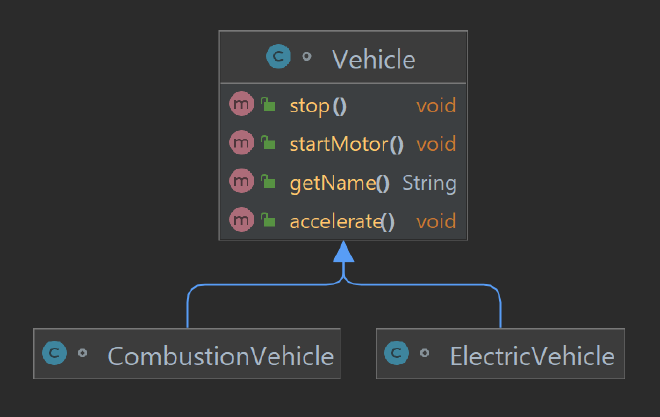Click the visibility dot beside Vehicle title
The image size is (660, 417).
tap(307, 56)
